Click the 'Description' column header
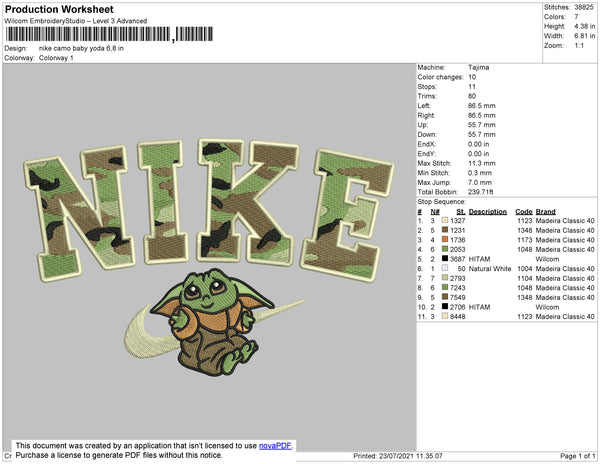600x464 pixels. [x=488, y=212]
